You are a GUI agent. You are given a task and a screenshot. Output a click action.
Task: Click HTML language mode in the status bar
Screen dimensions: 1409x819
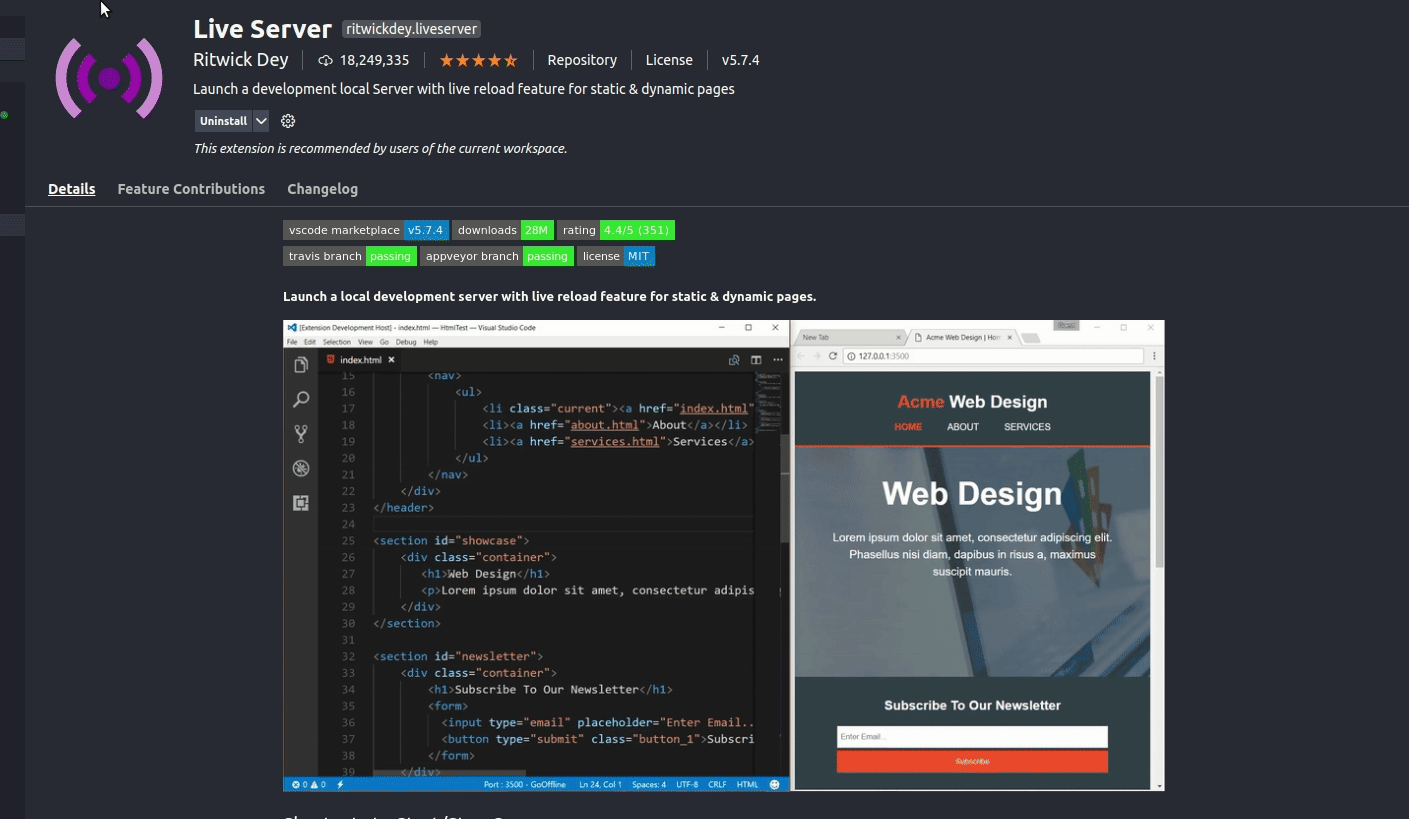point(746,784)
